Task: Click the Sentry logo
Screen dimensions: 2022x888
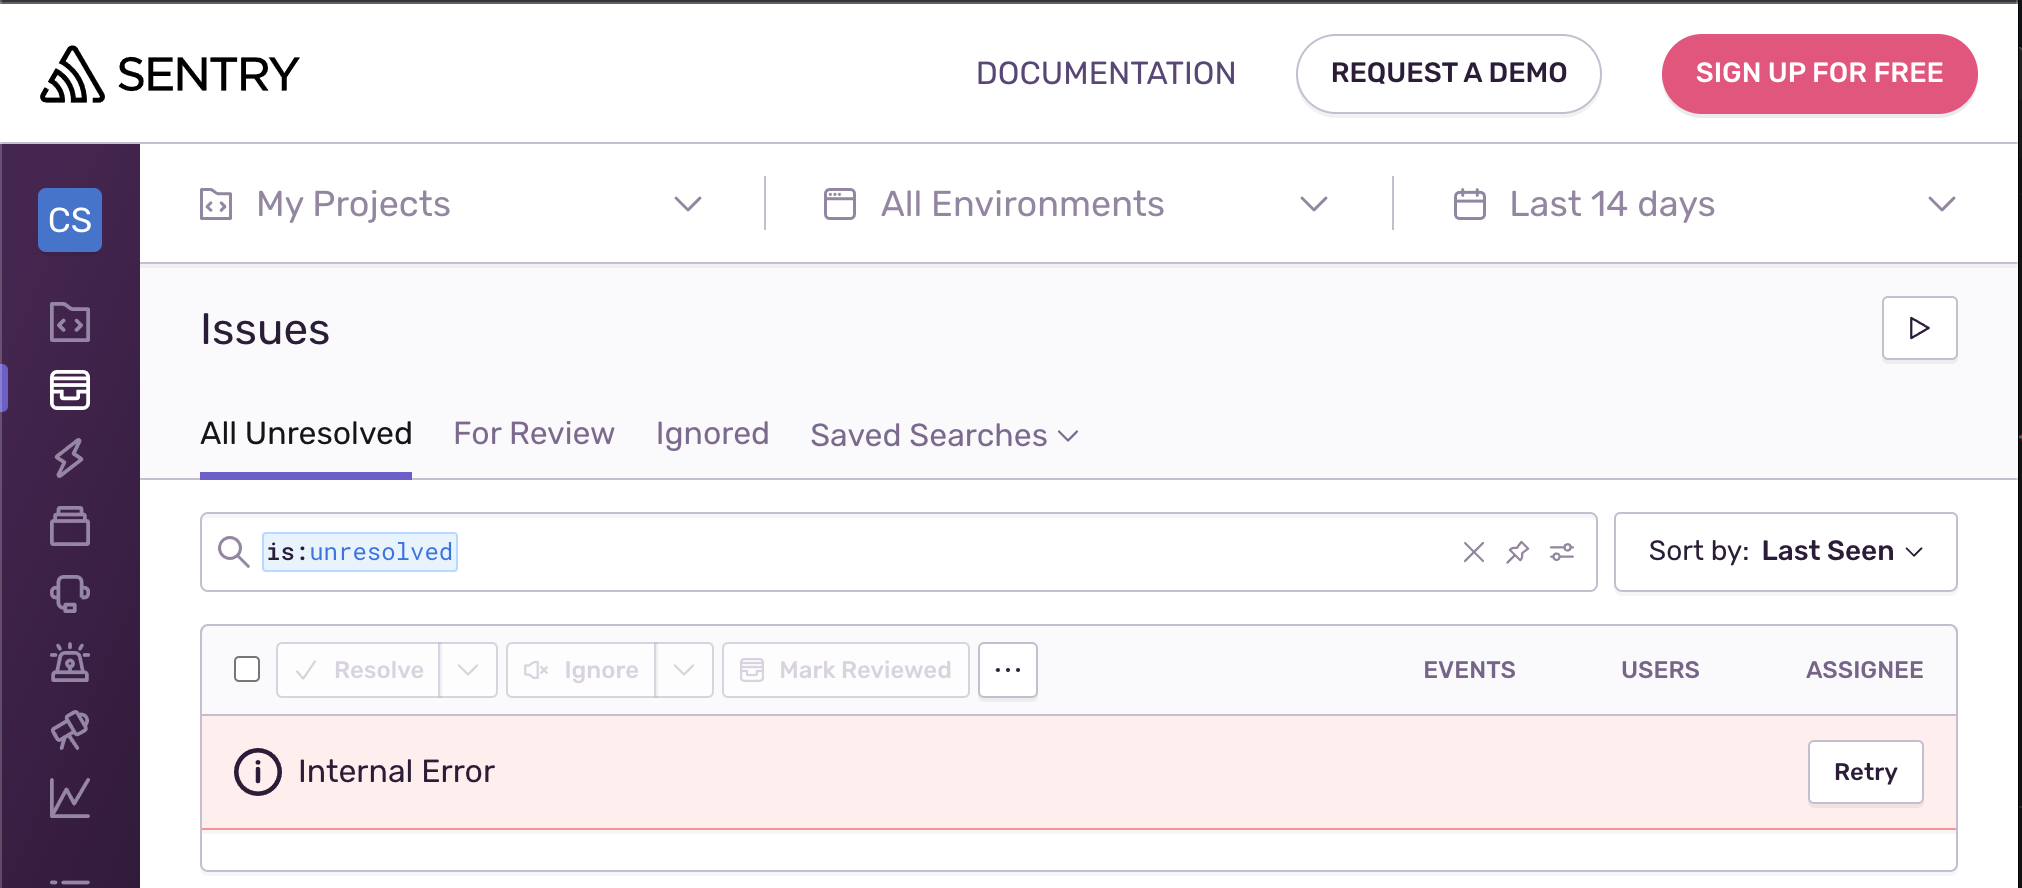Action: [169, 74]
